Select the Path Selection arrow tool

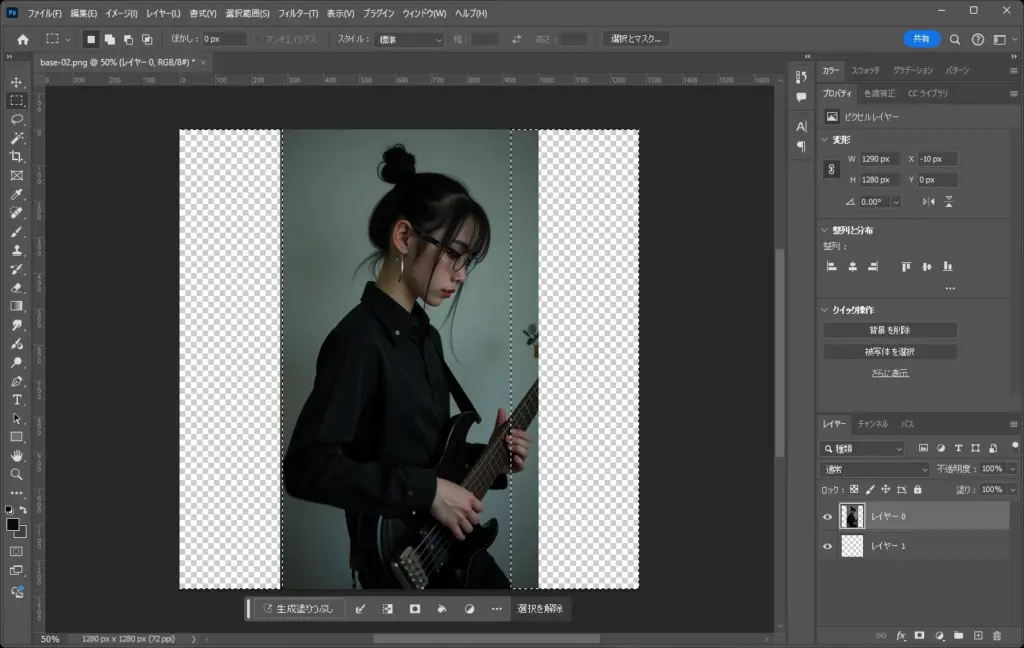[17, 419]
